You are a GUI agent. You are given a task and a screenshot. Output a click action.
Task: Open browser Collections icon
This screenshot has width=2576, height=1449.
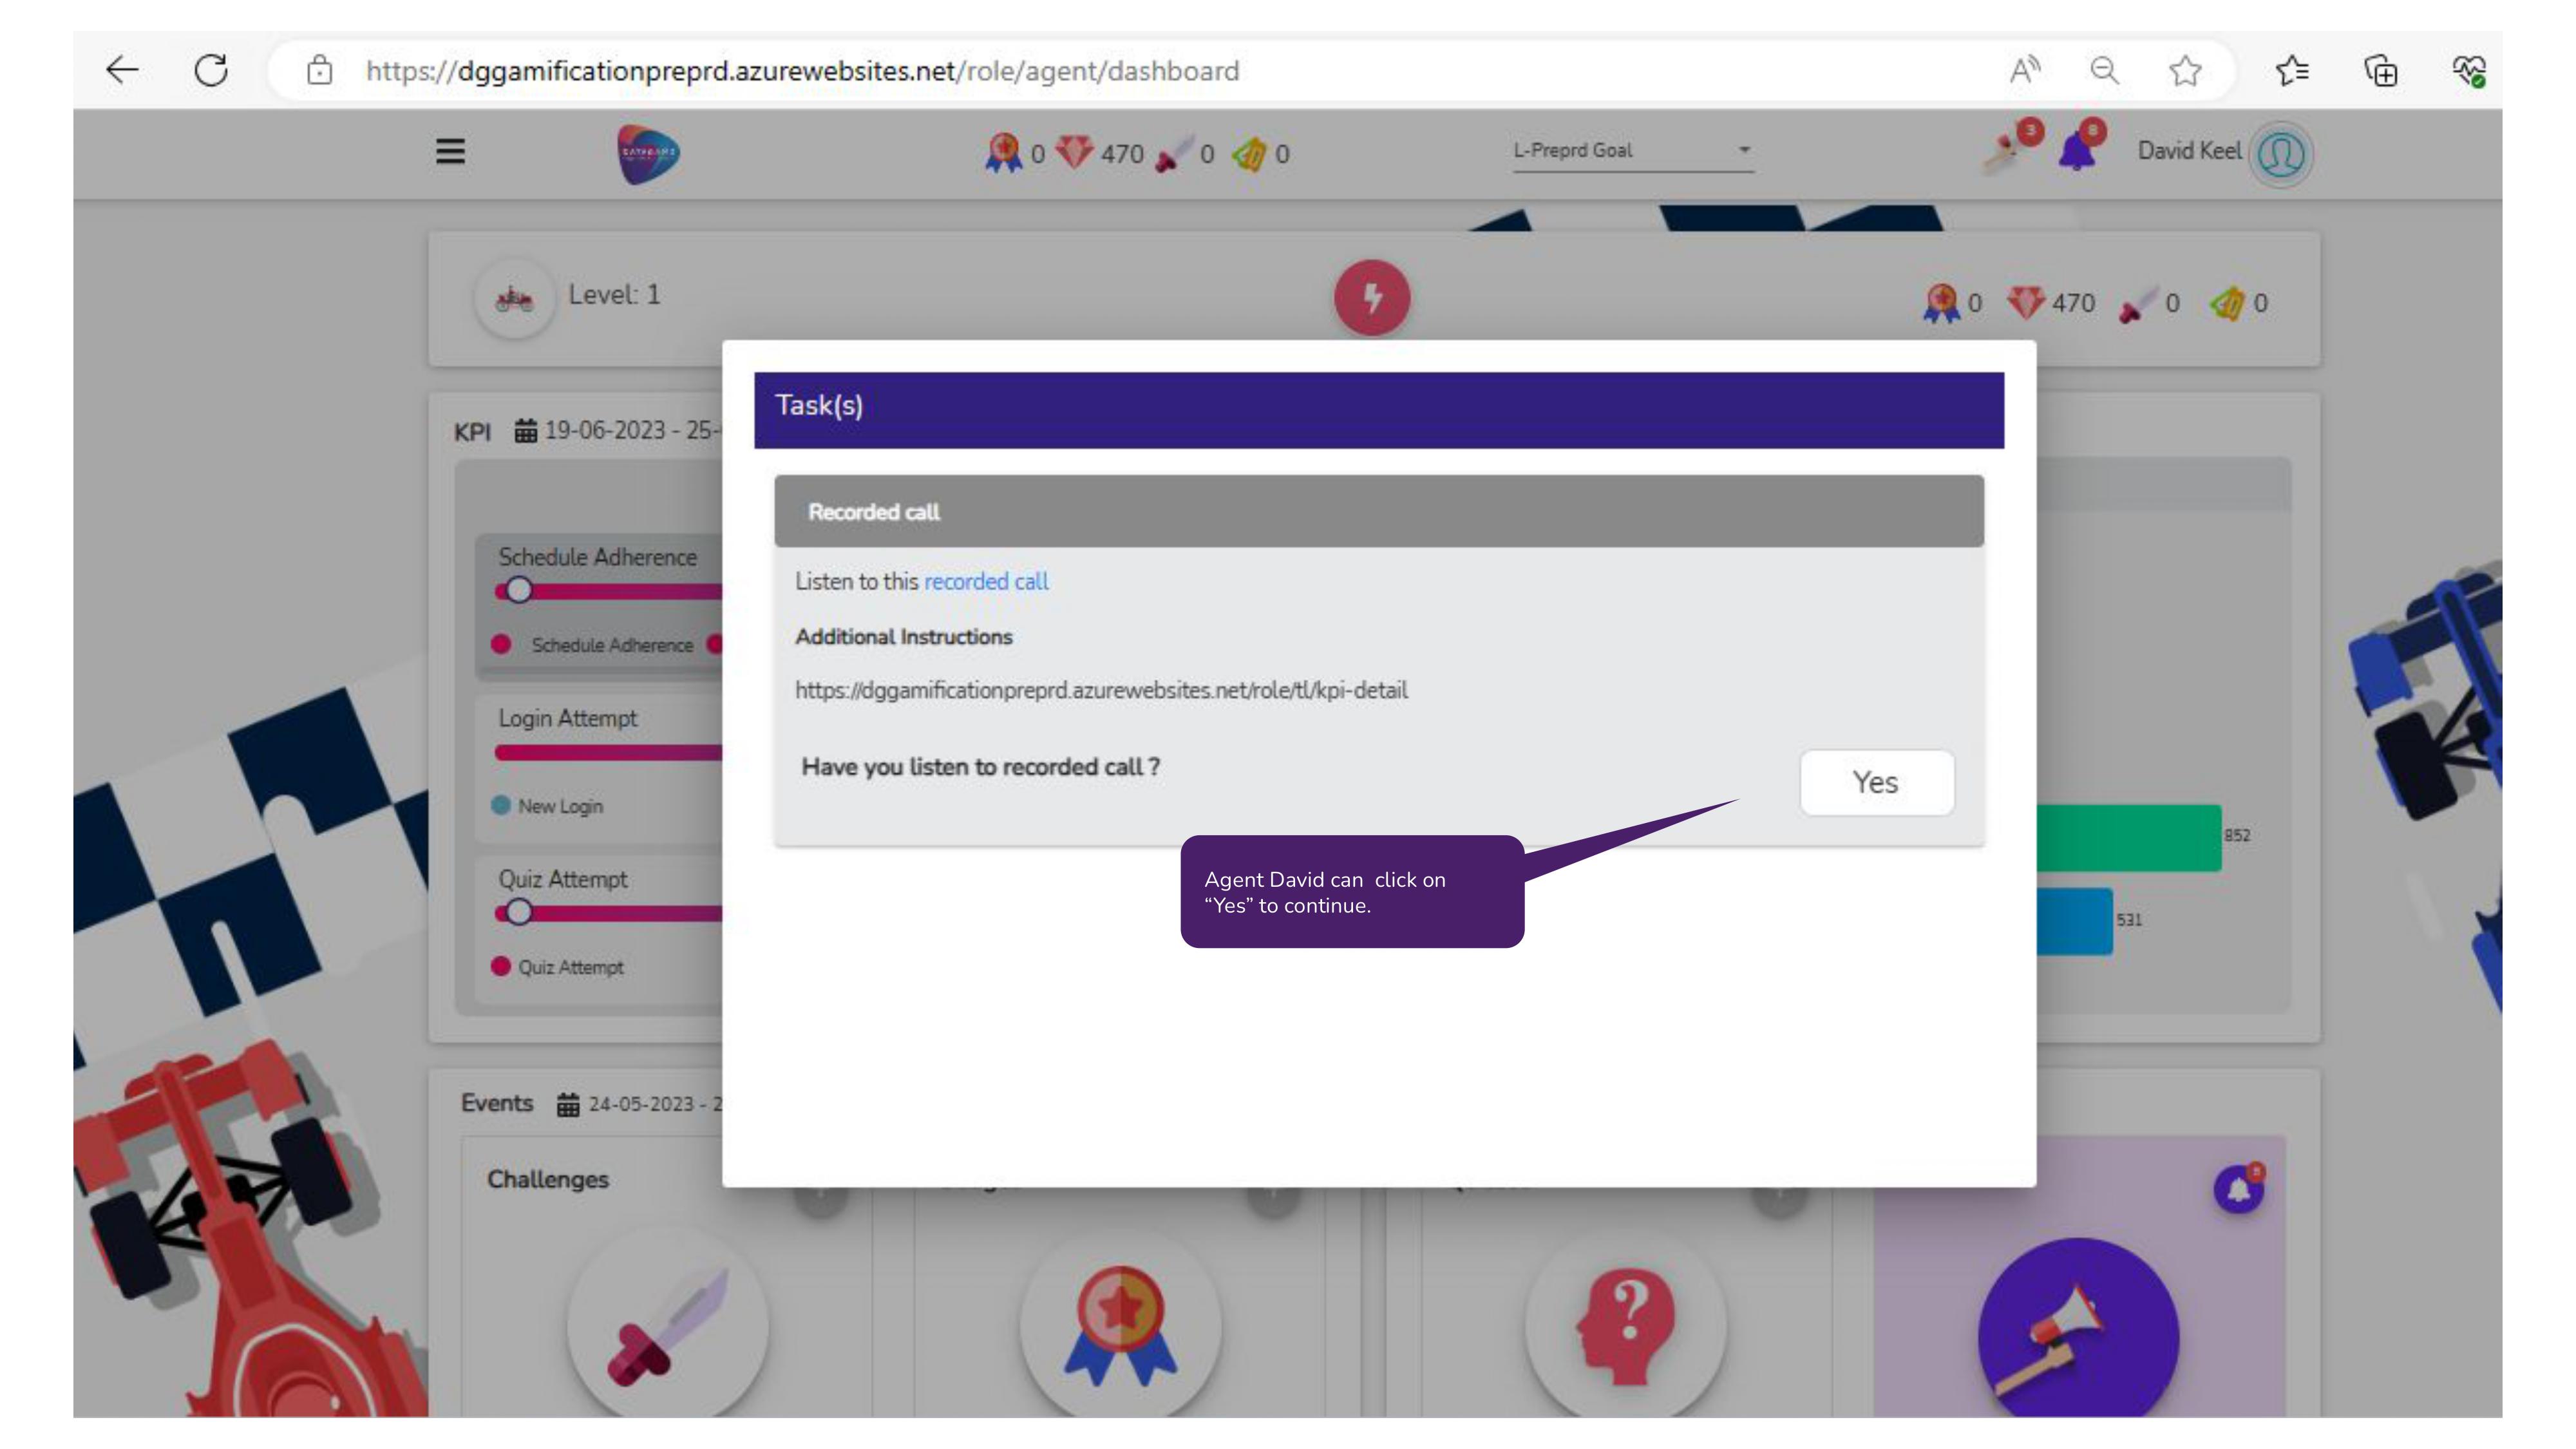(2381, 70)
